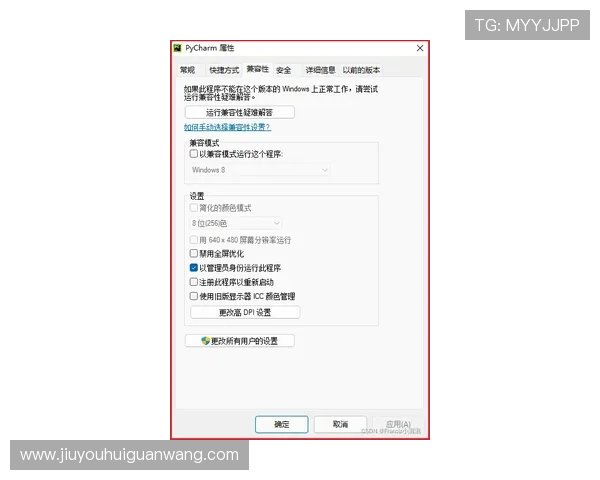The height and width of the screenshot is (480, 600).
Task: Click the 应用(A) button
Action: 398,424
